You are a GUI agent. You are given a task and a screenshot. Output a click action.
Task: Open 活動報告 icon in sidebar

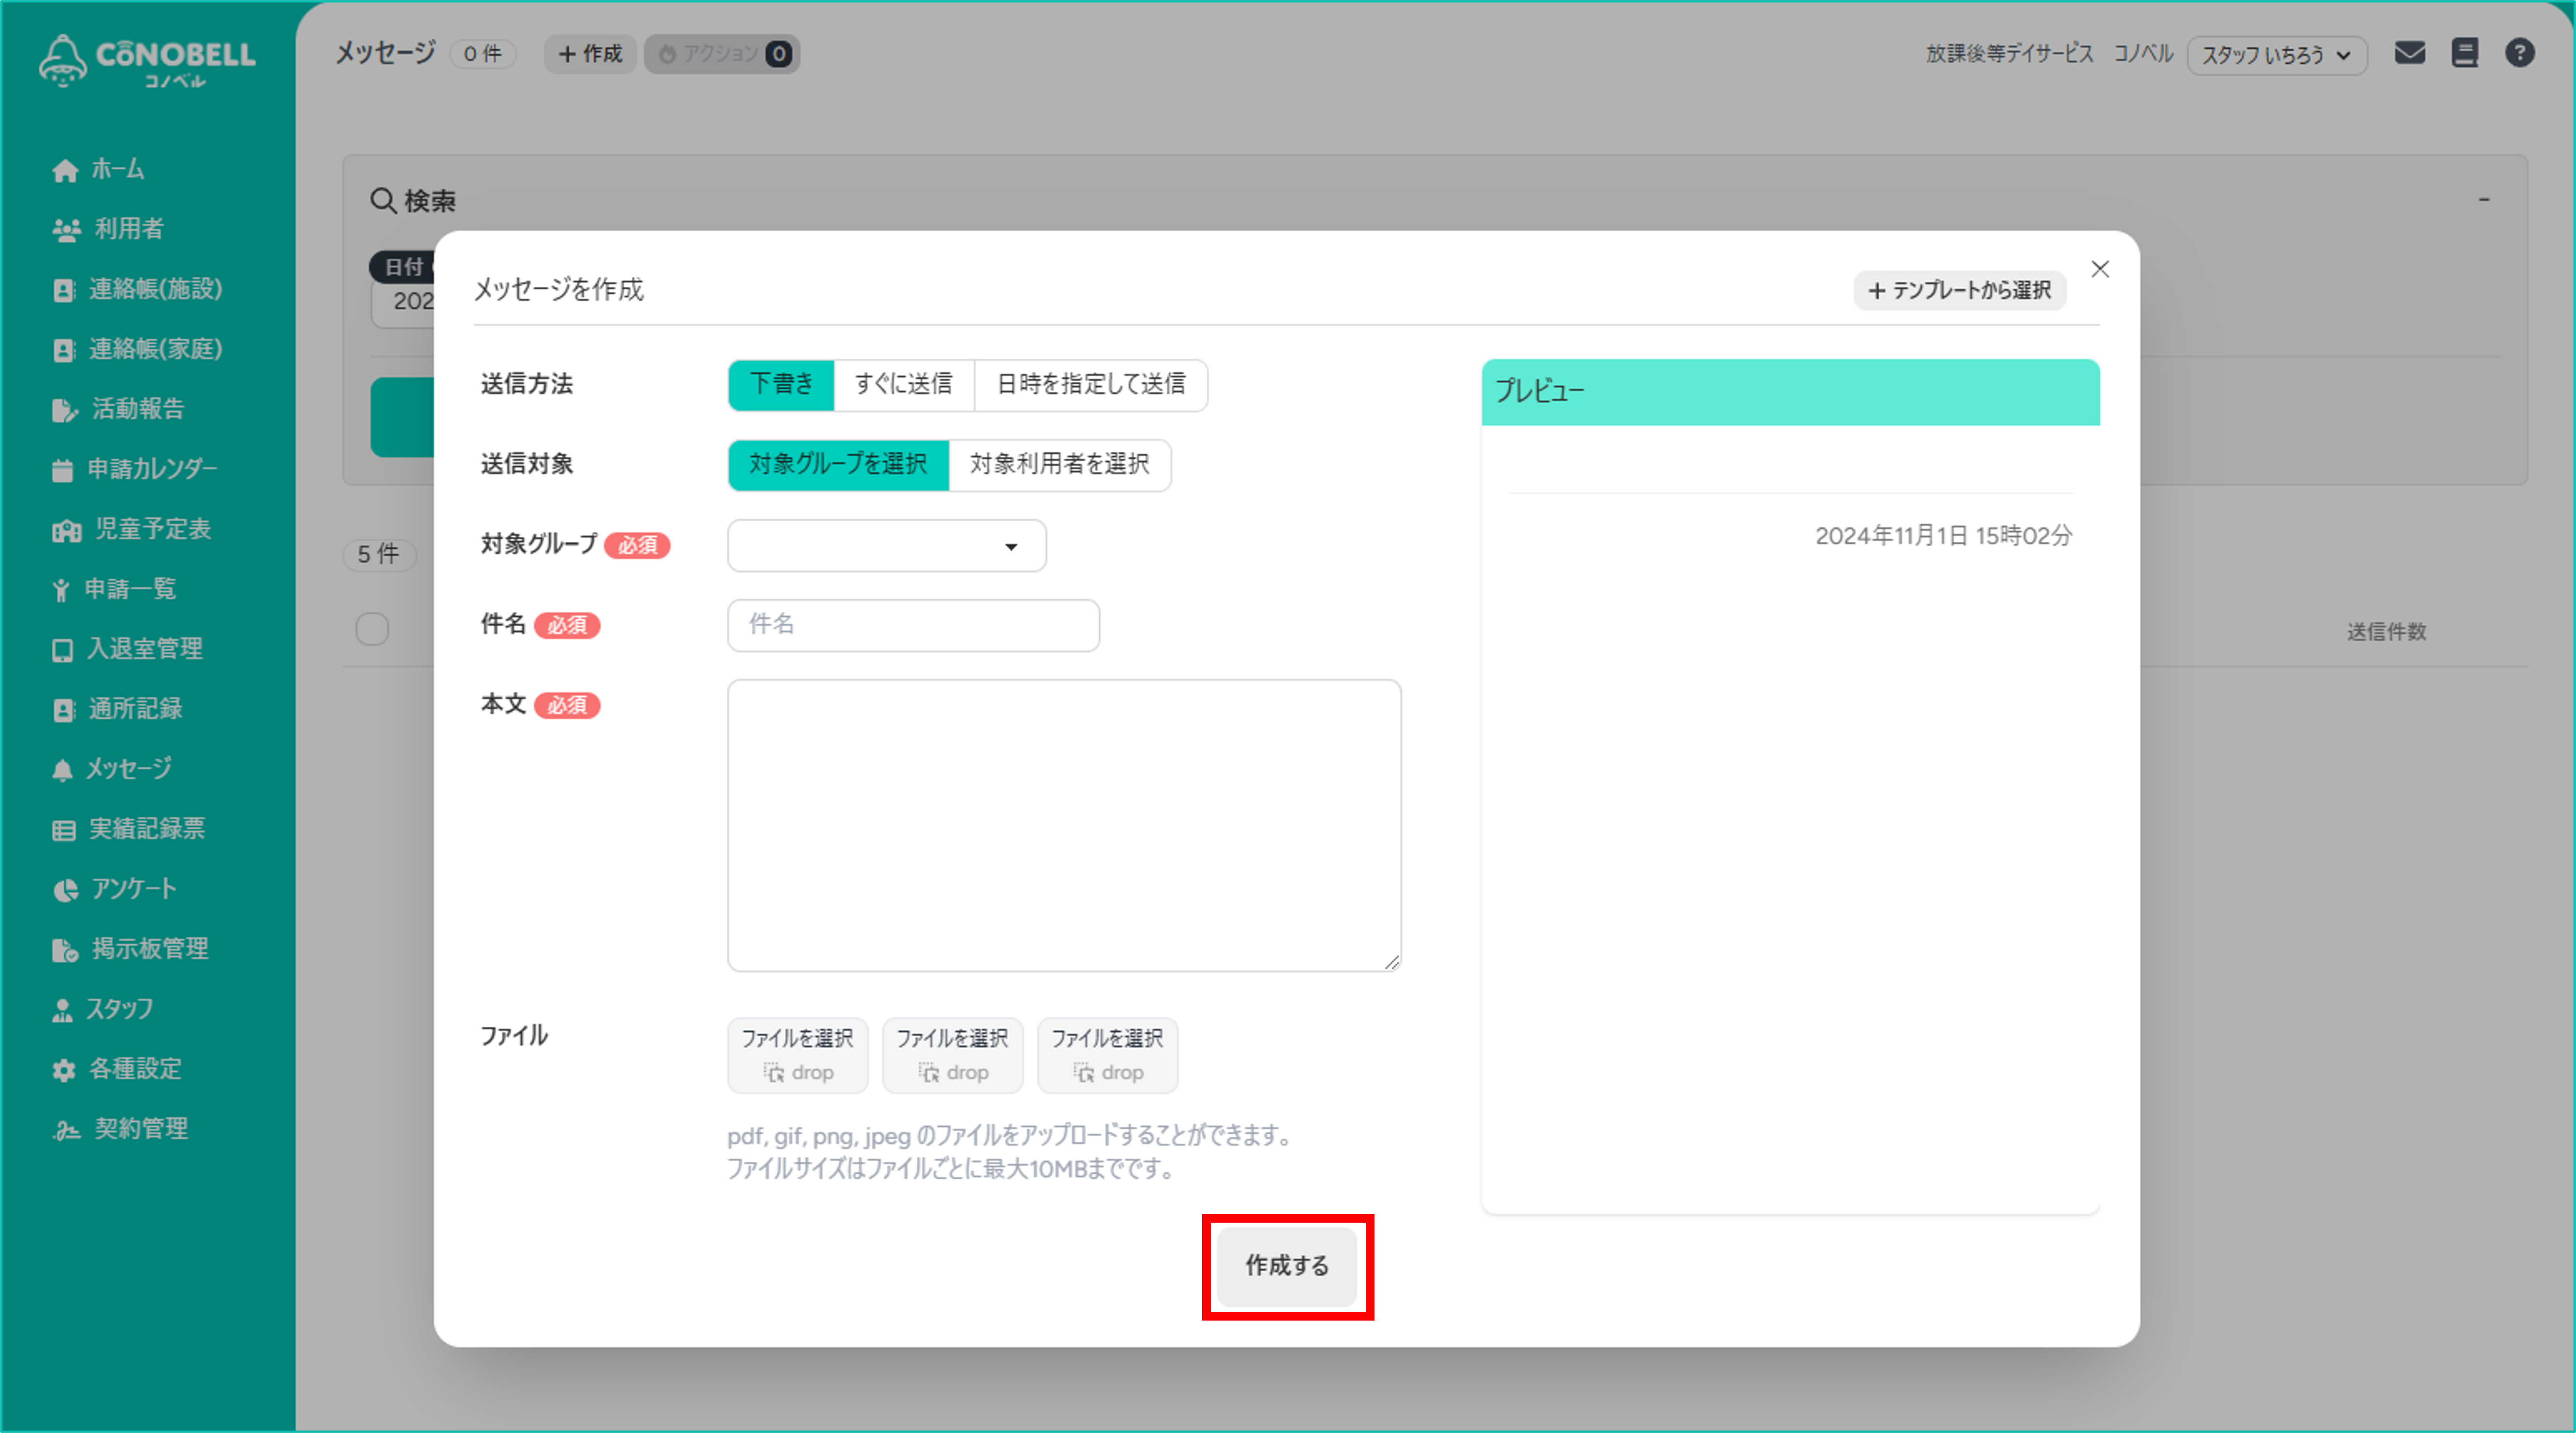(64, 410)
